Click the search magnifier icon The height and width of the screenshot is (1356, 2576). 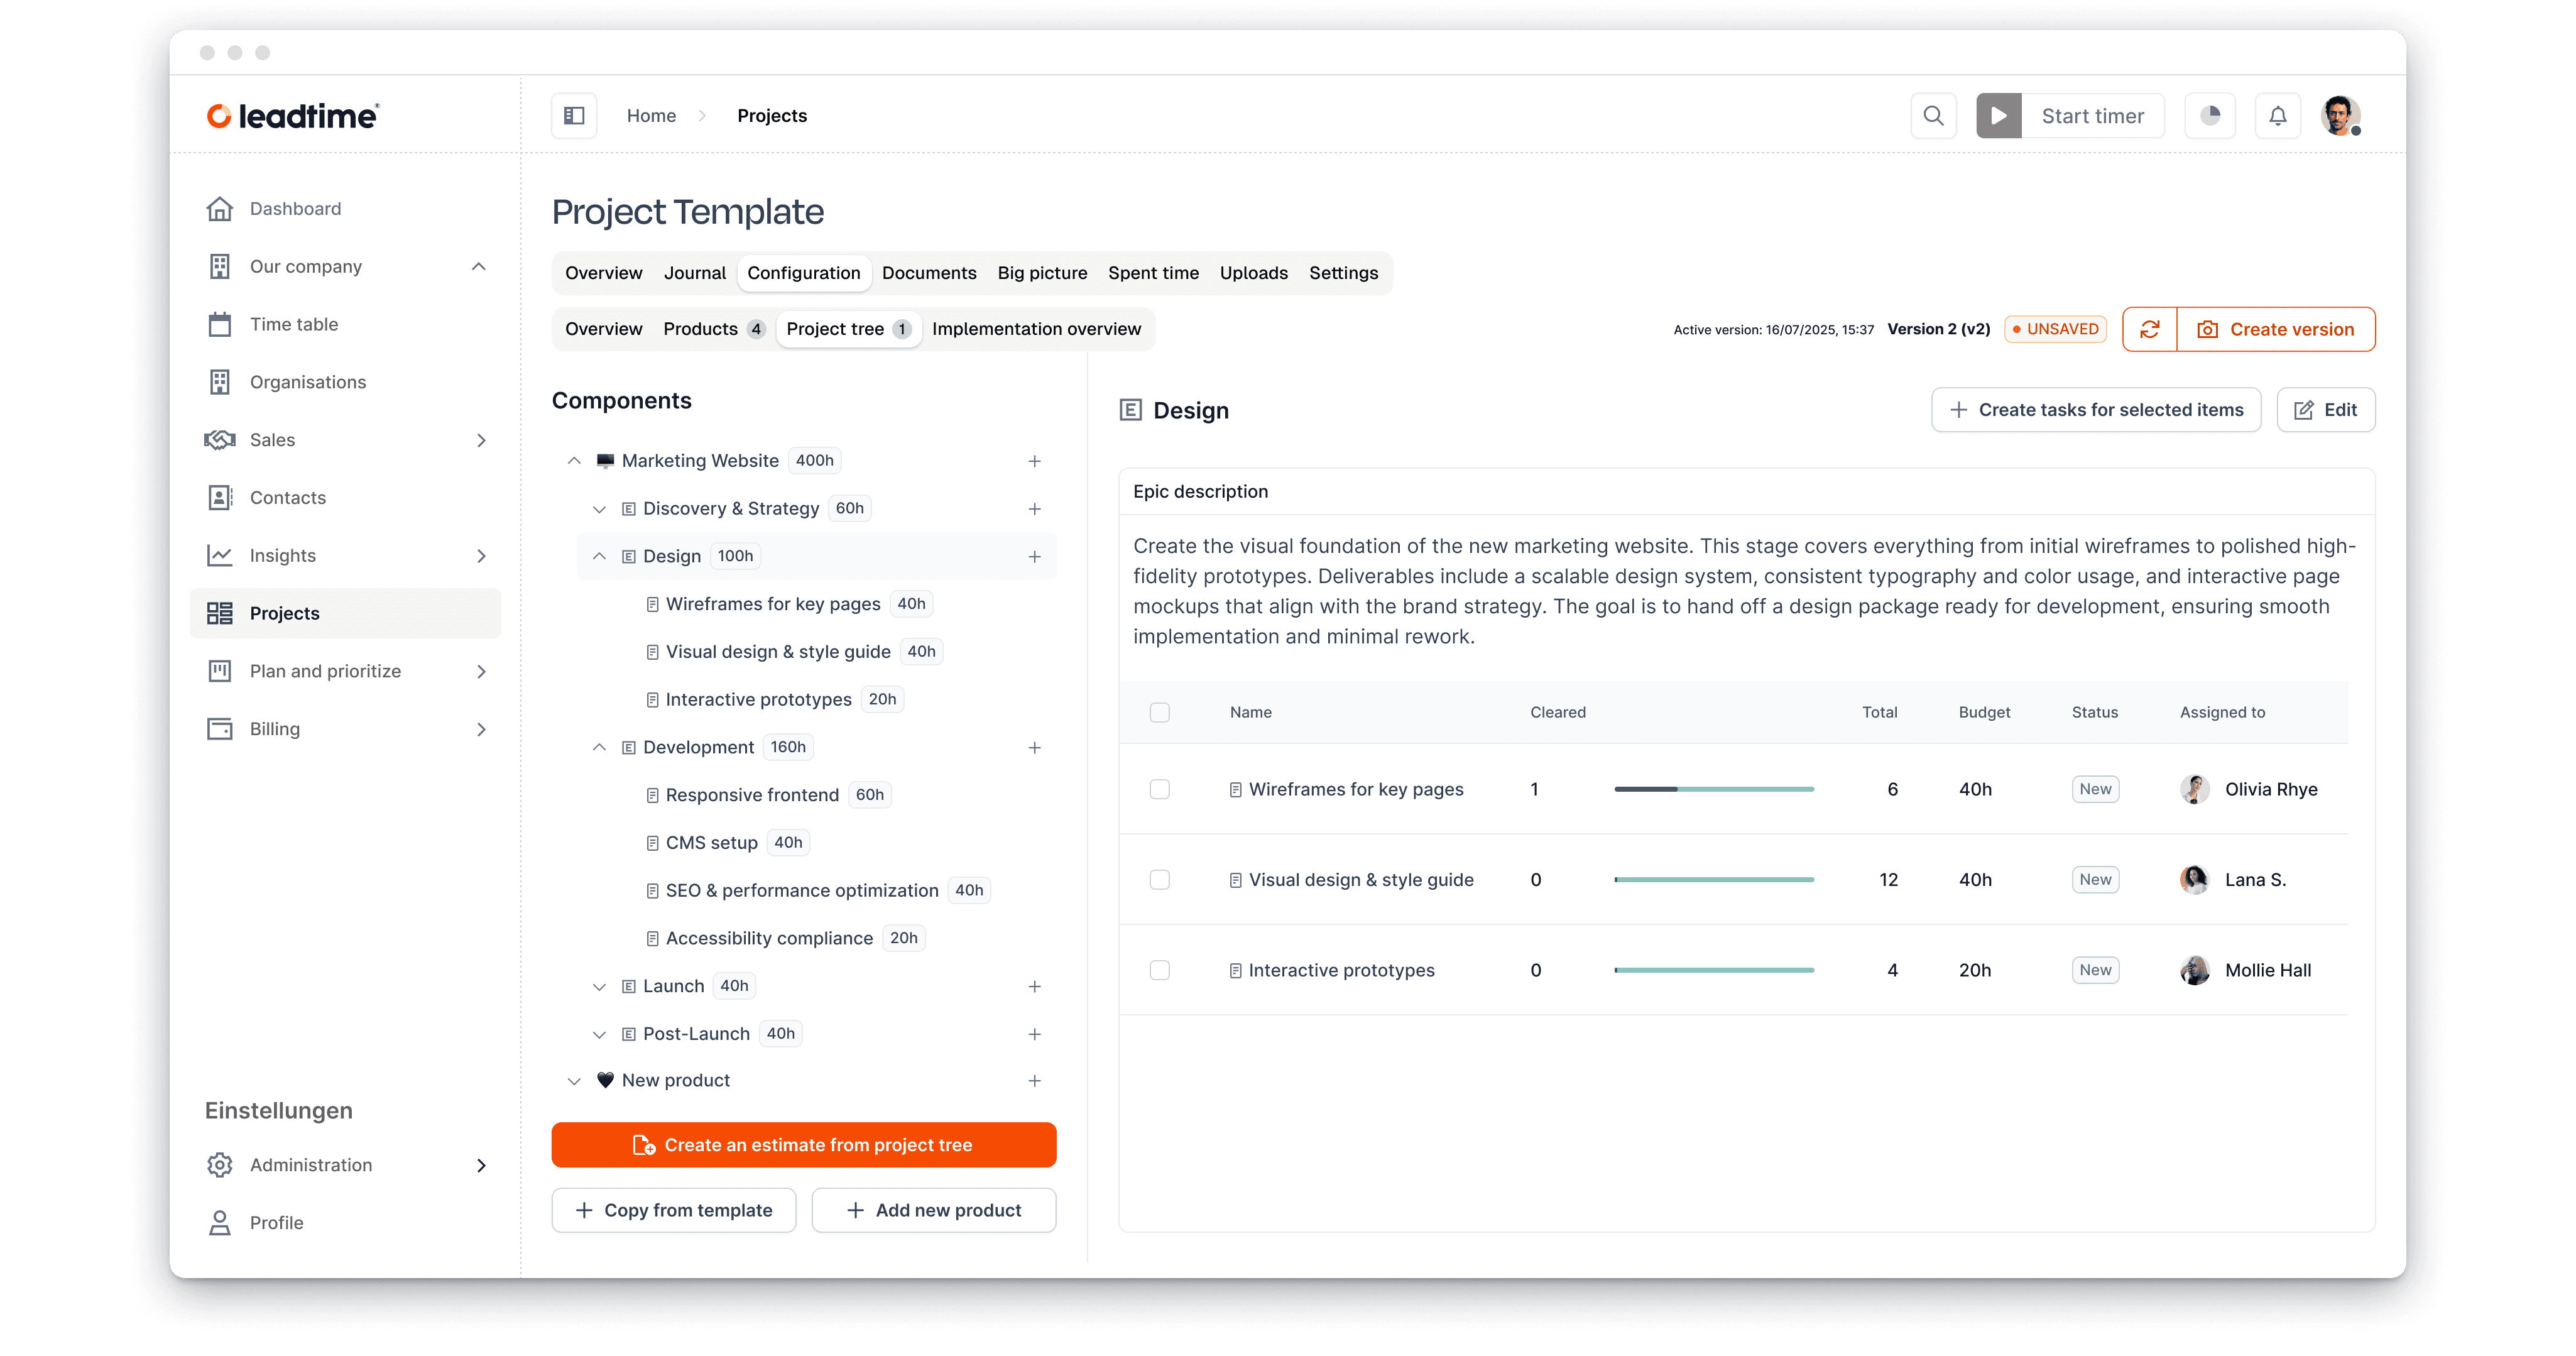click(1933, 116)
